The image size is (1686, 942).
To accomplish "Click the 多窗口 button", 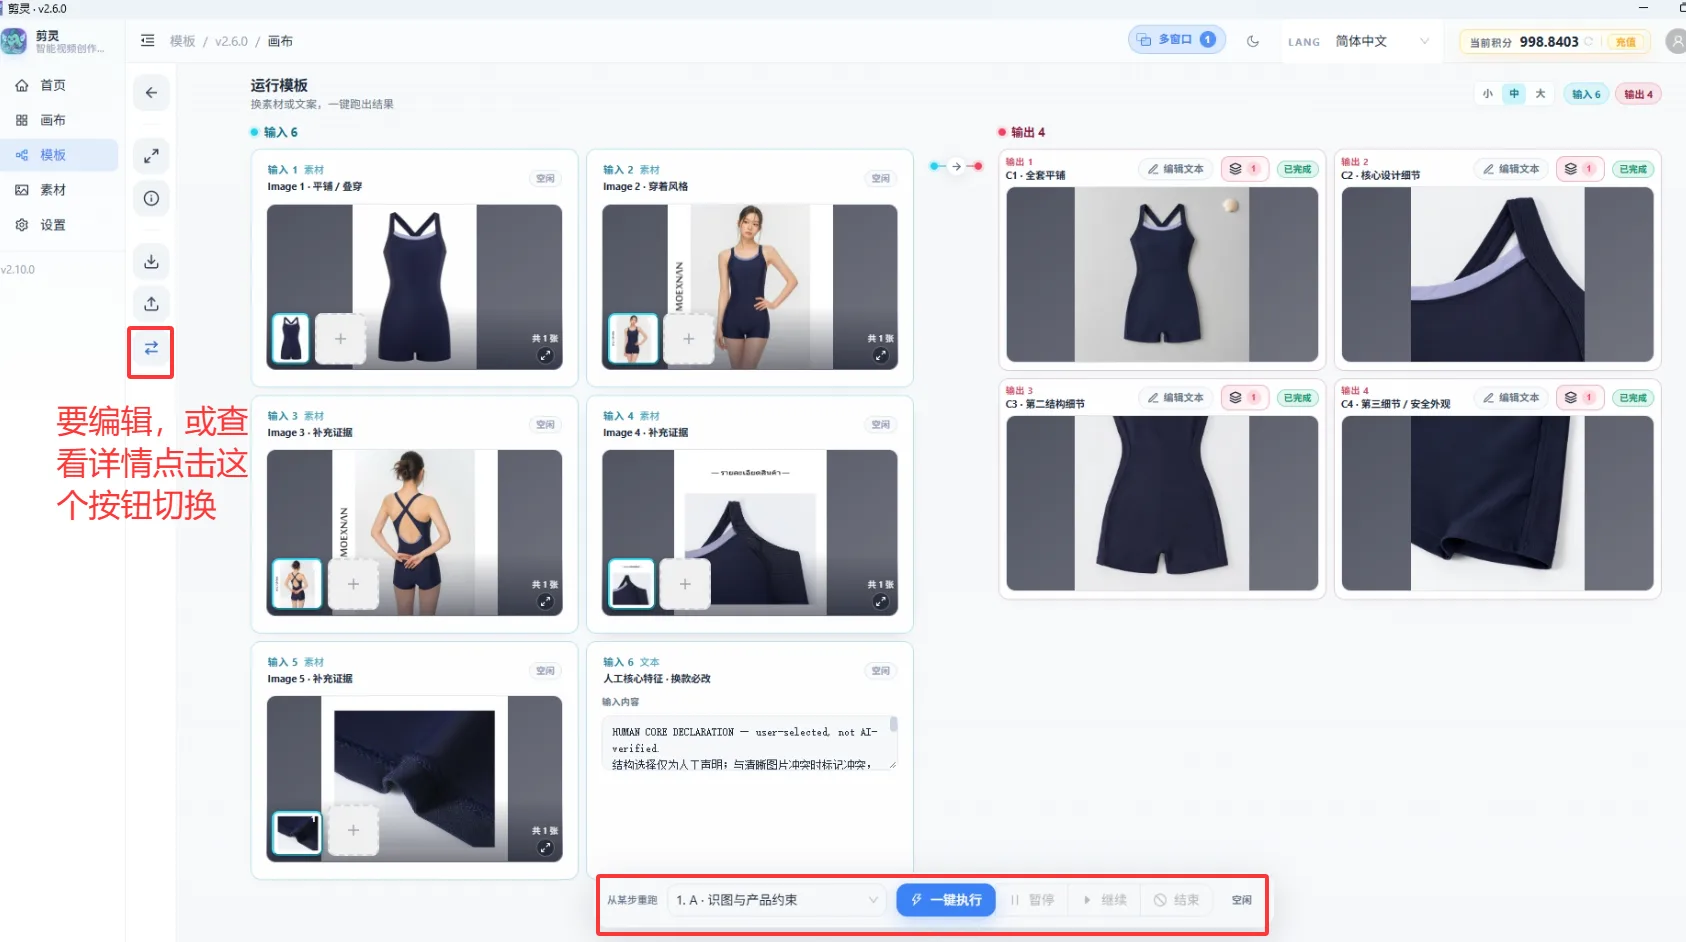I will click(1177, 40).
